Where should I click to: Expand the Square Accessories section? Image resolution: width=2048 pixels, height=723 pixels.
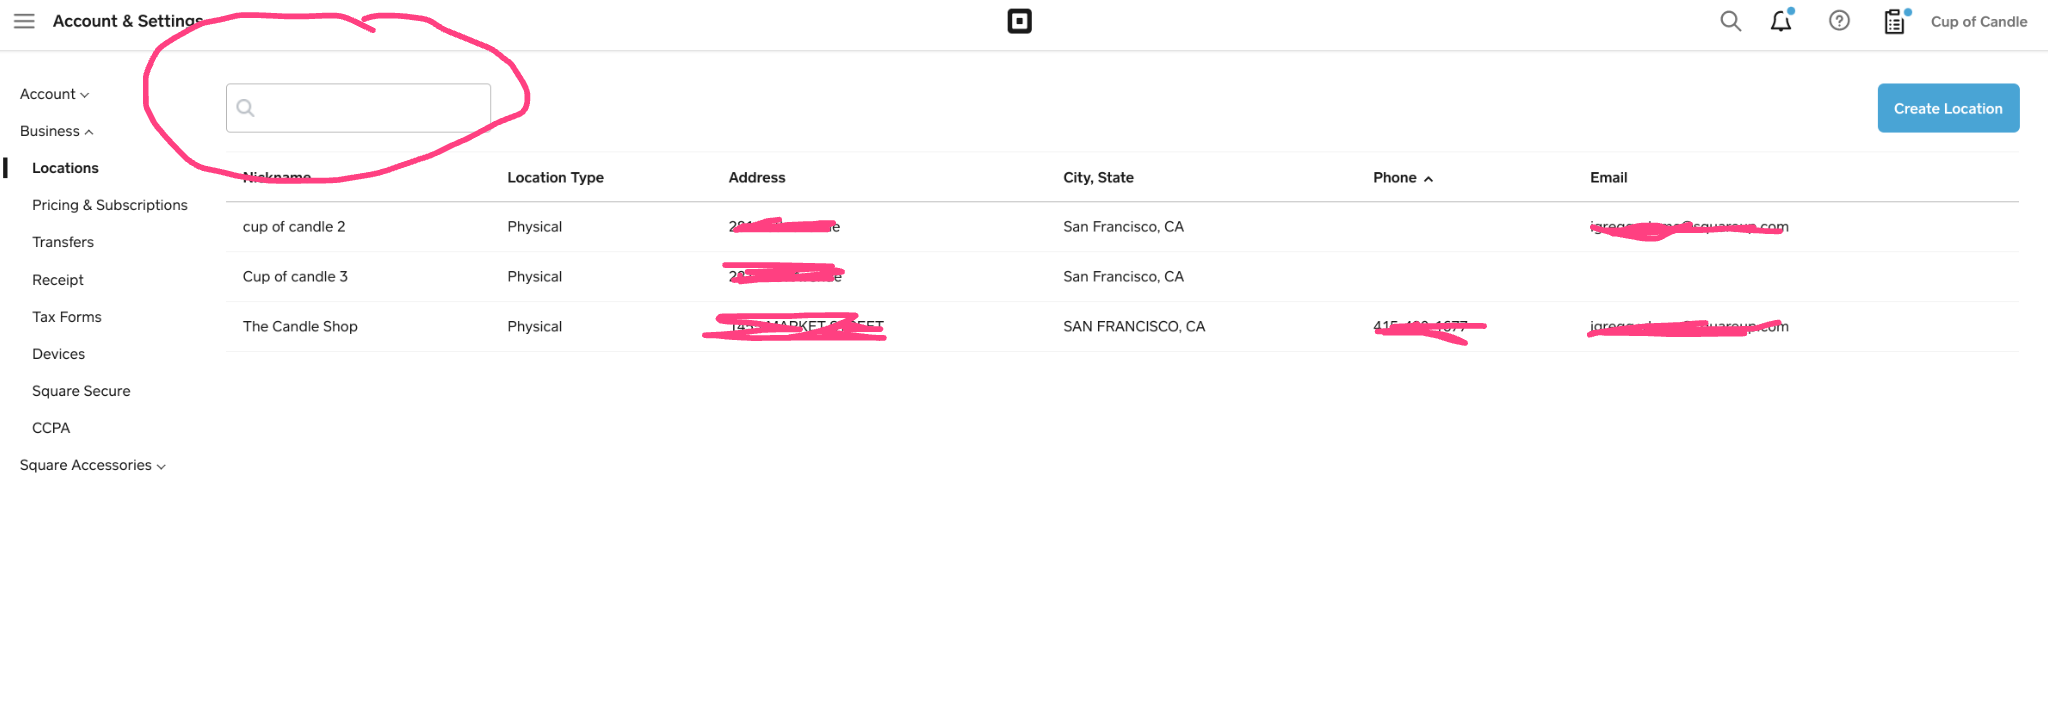(92, 465)
